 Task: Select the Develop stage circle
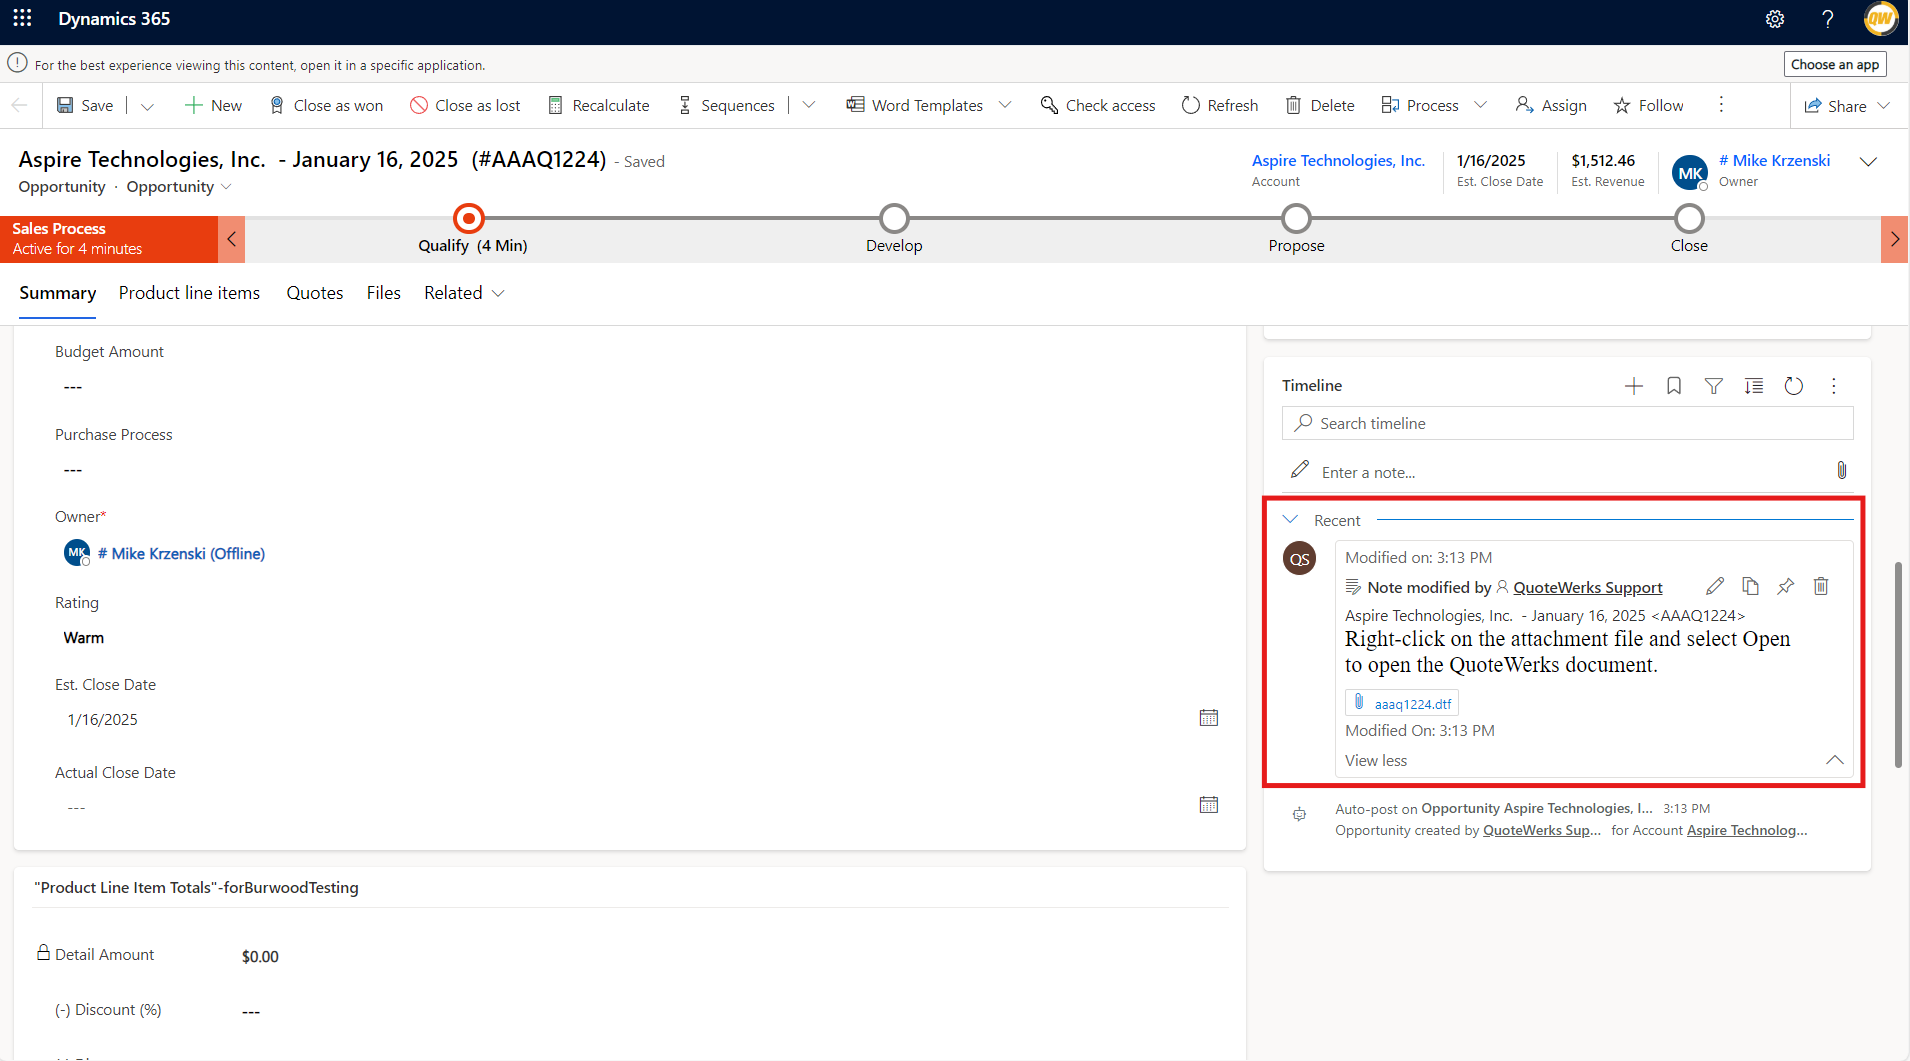[x=894, y=218]
